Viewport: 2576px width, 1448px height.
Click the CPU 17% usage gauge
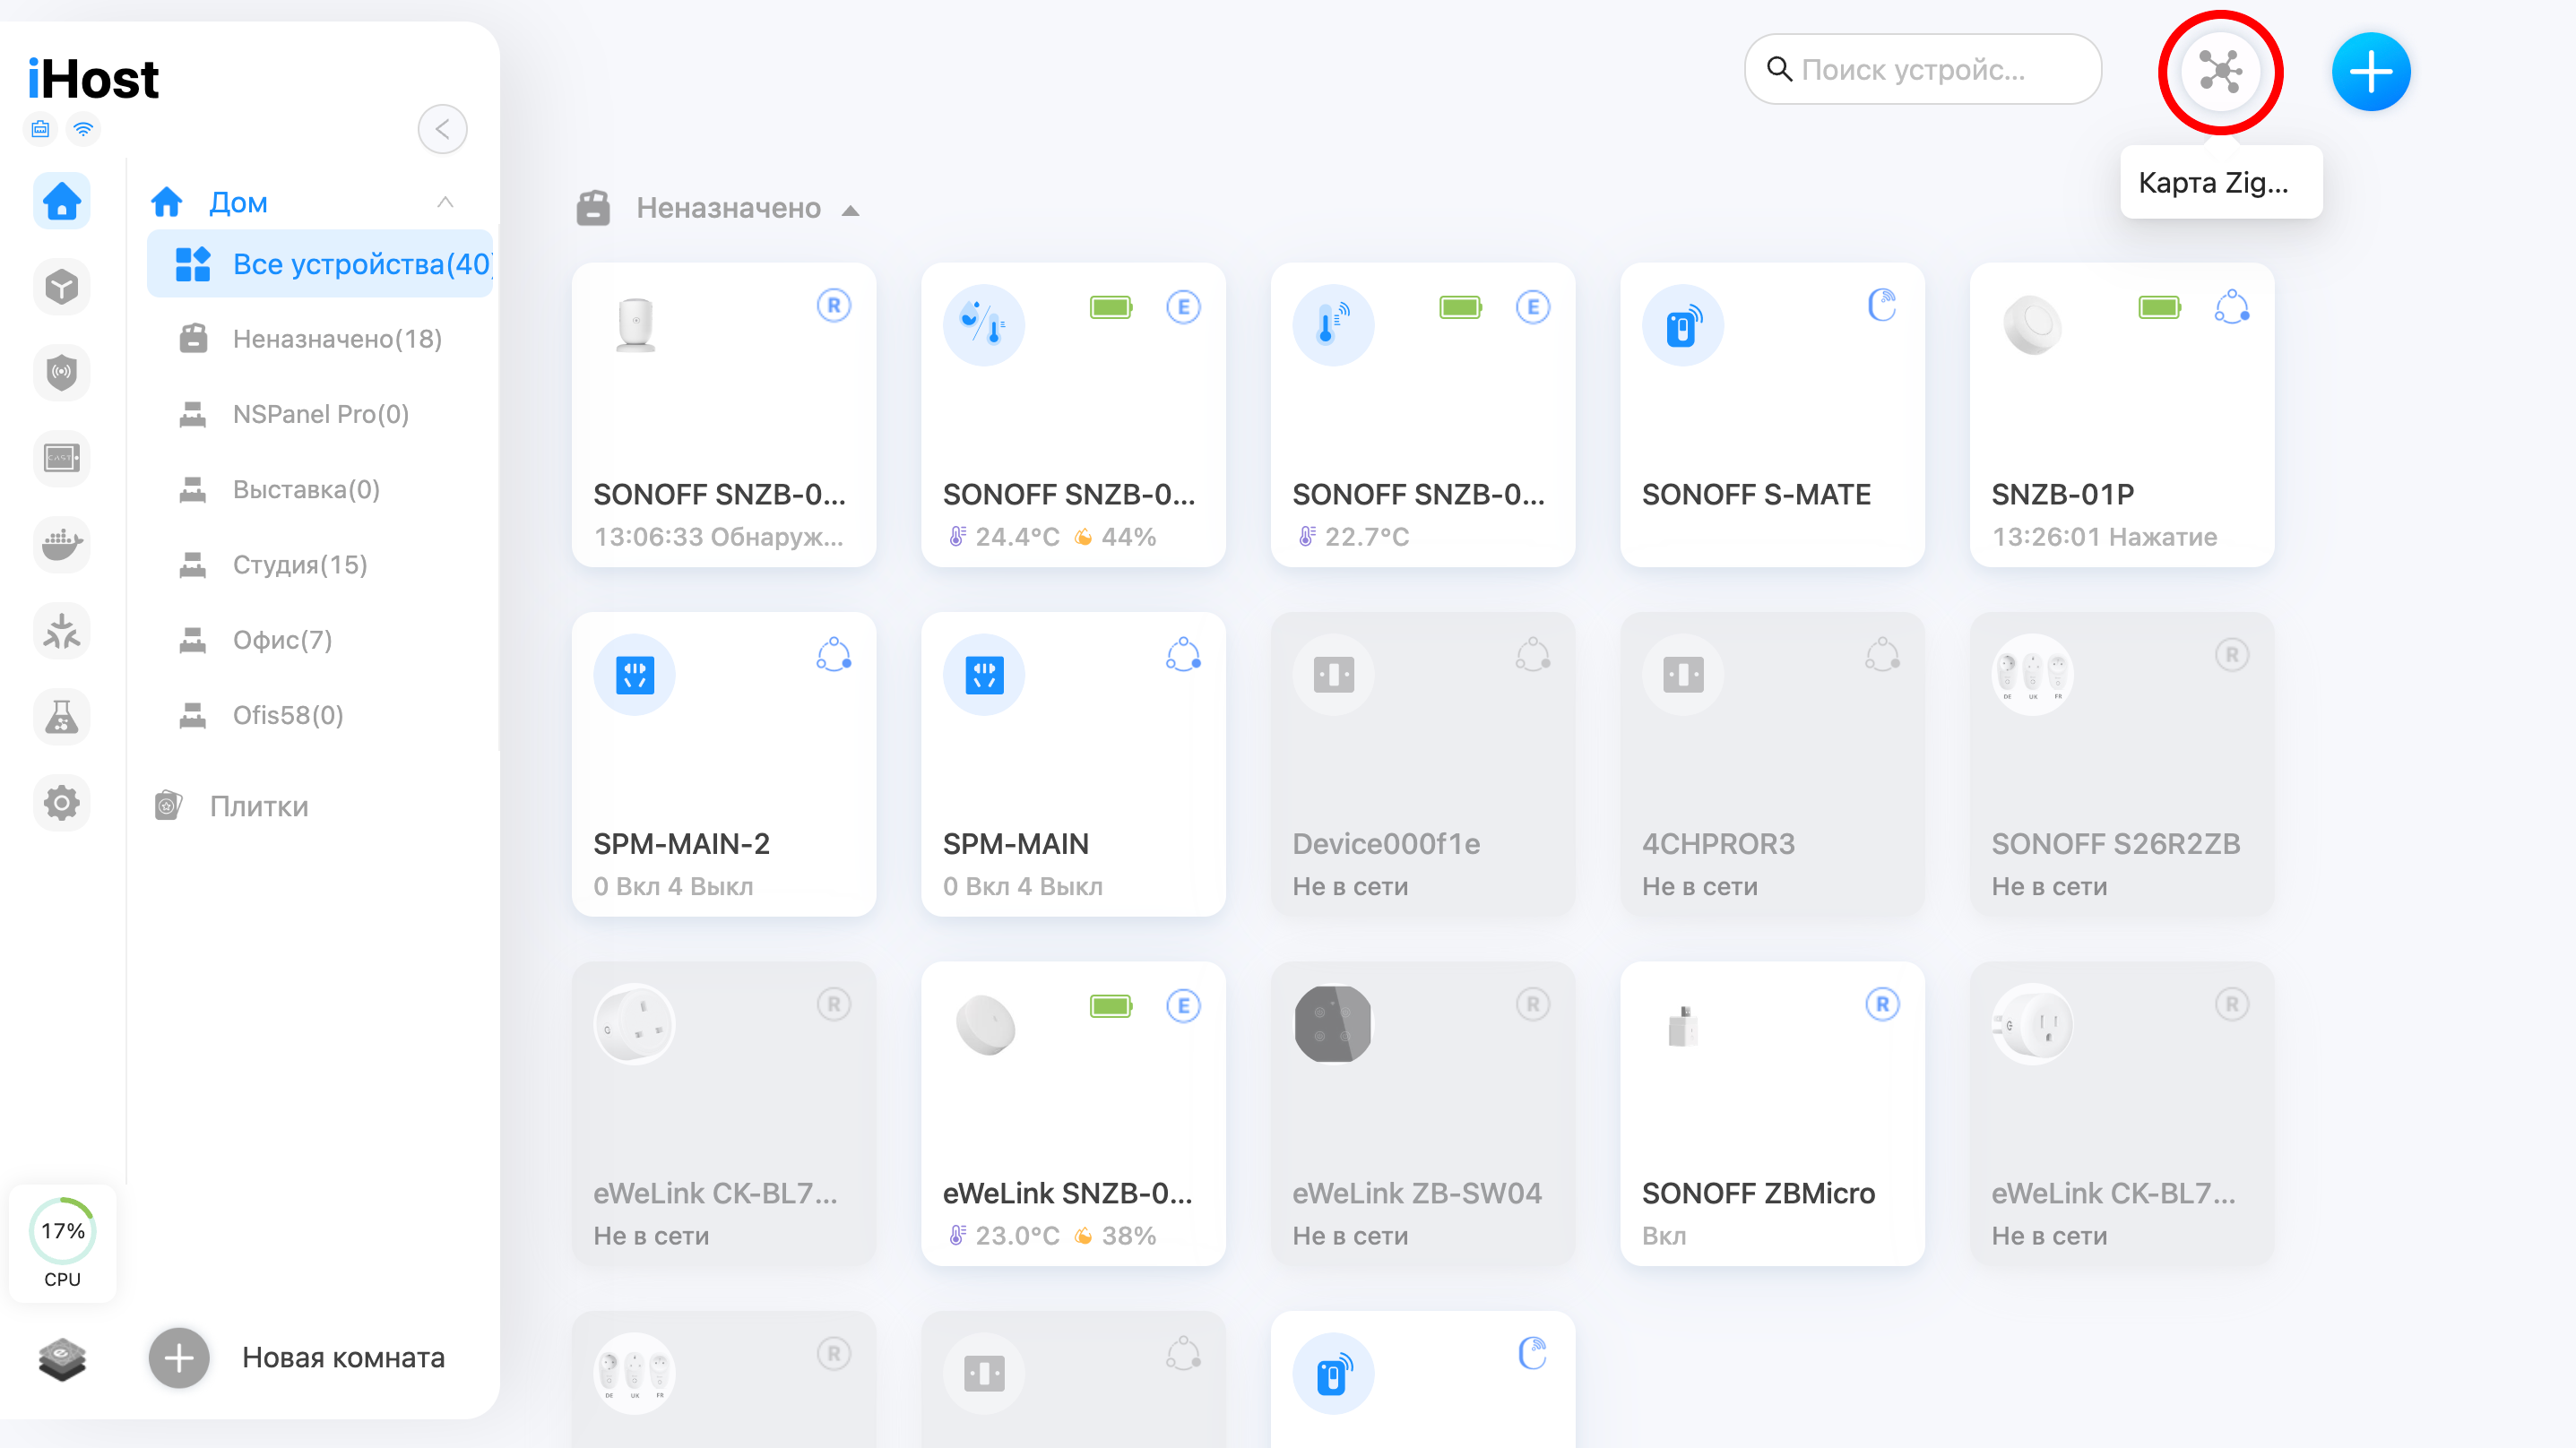coord(62,1242)
